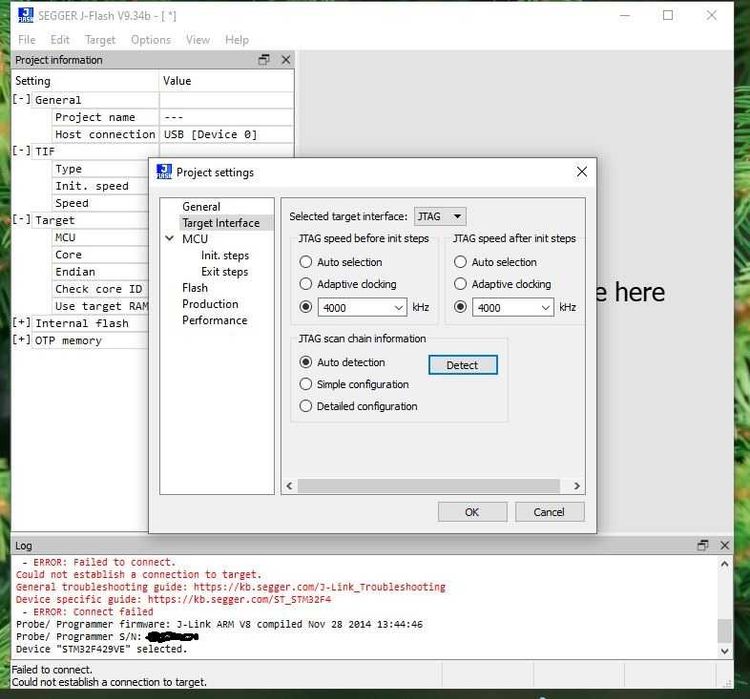
Task: Click Cancel in Project settings
Action: 549,512
